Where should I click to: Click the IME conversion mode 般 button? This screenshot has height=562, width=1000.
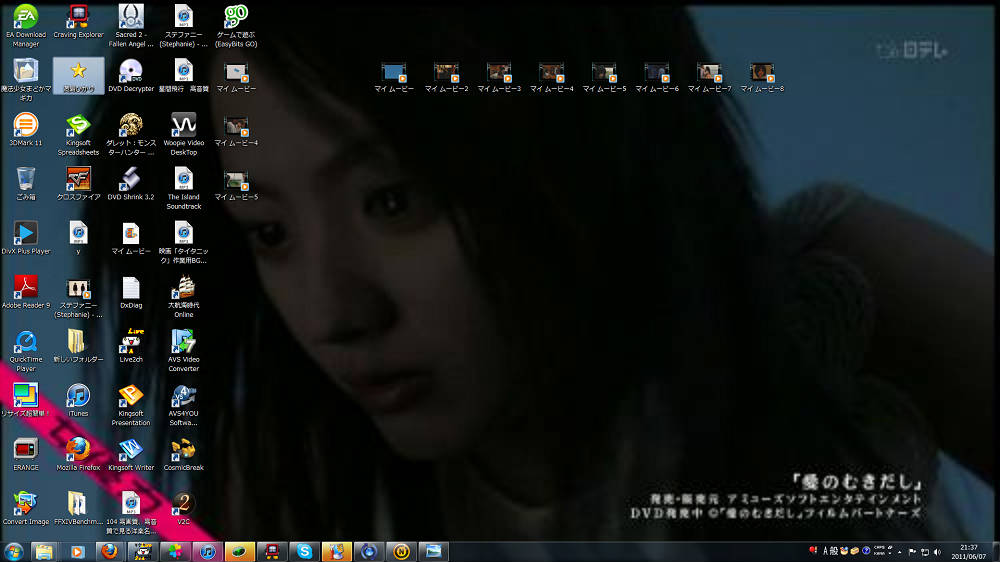tap(834, 551)
